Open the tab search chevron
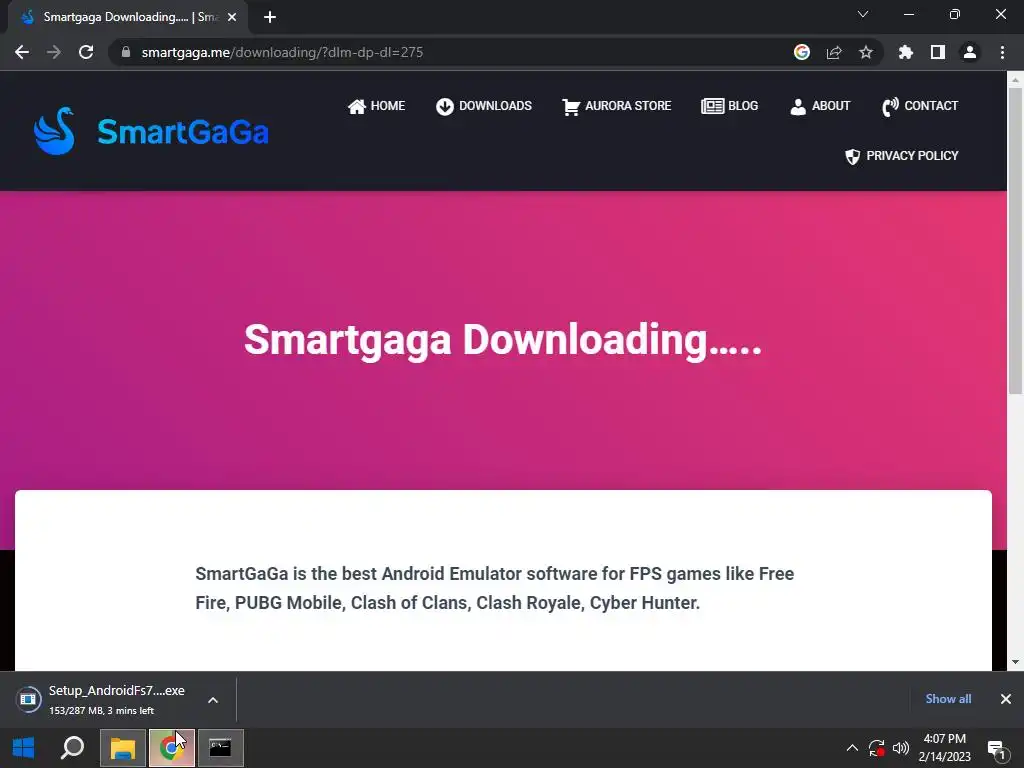Viewport: 1024px width, 768px height. (x=863, y=14)
